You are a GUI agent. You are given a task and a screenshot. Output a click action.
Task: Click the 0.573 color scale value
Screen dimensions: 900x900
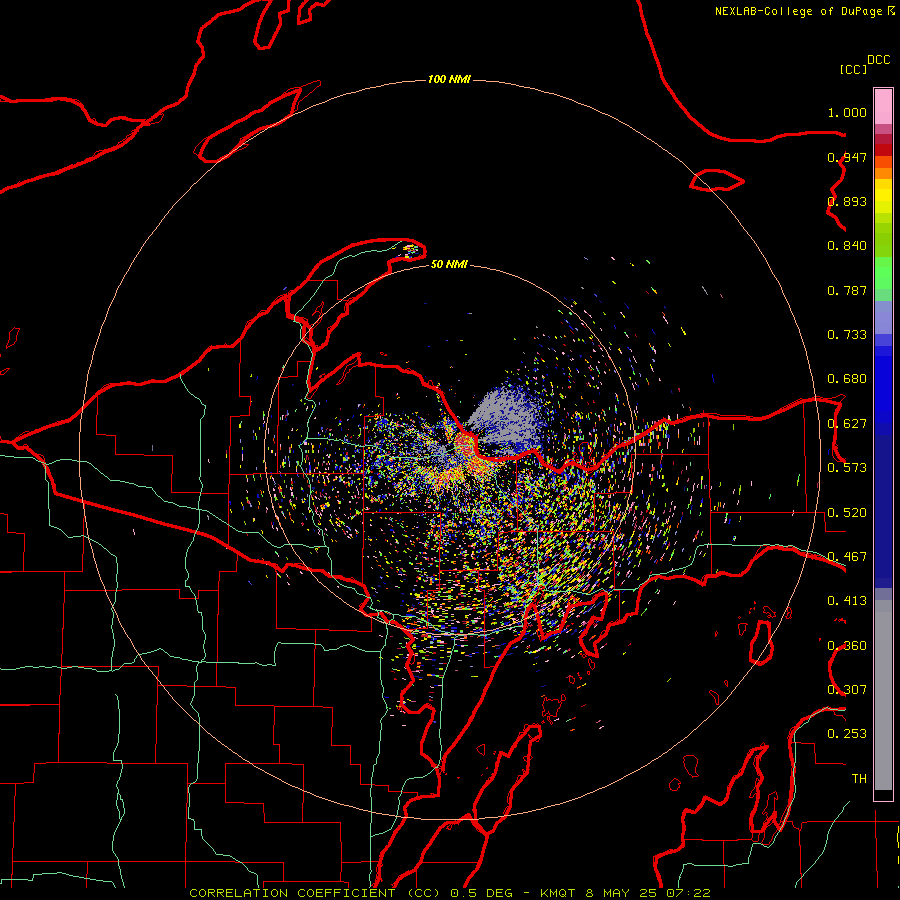[847, 468]
